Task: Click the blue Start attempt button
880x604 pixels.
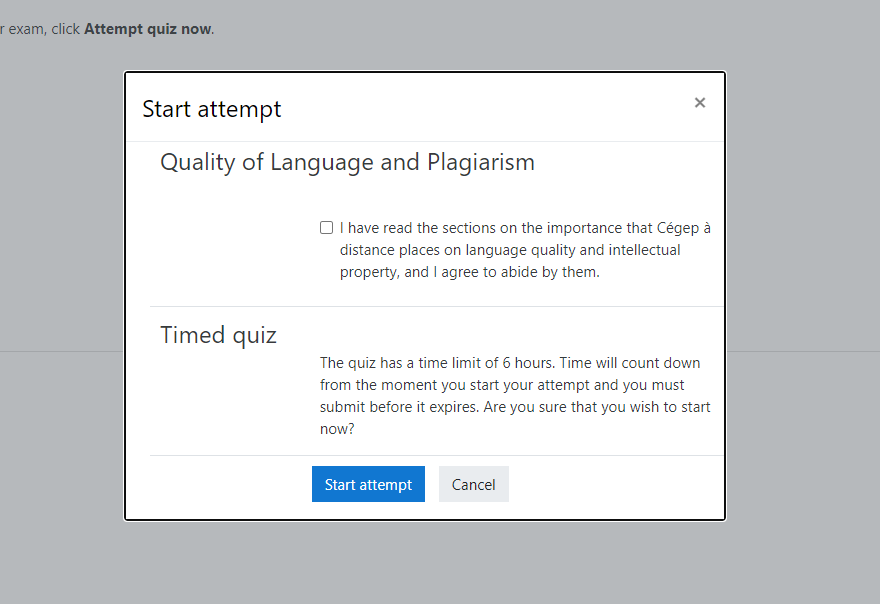Action: click(x=368, y=484)
